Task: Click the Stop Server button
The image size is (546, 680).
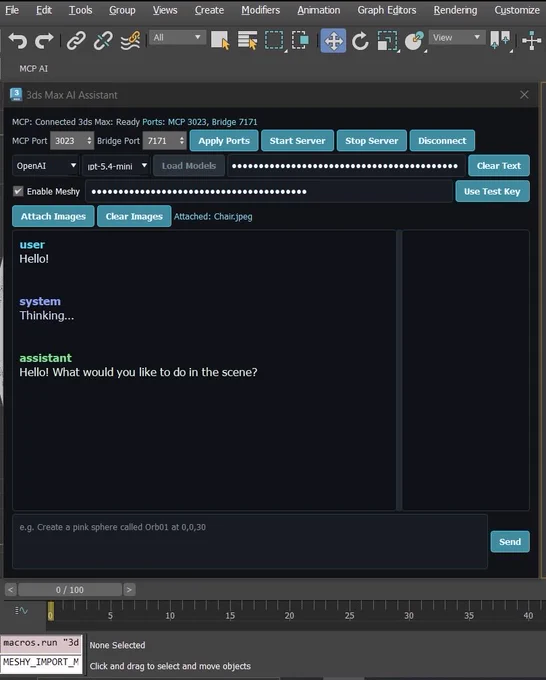Action: pyautogui.click(x=372, y=141)
